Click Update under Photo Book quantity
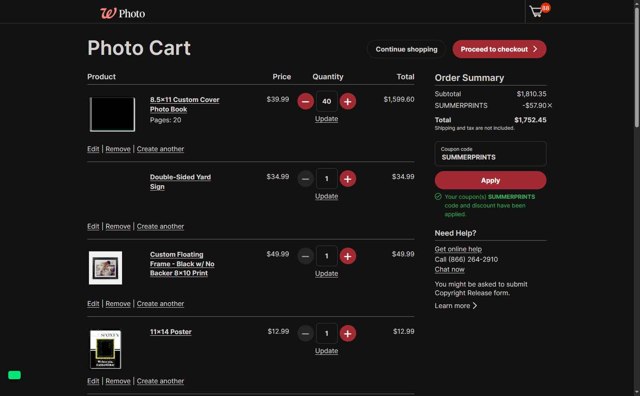Screen dimensions: 640x396 pos(327,119)
